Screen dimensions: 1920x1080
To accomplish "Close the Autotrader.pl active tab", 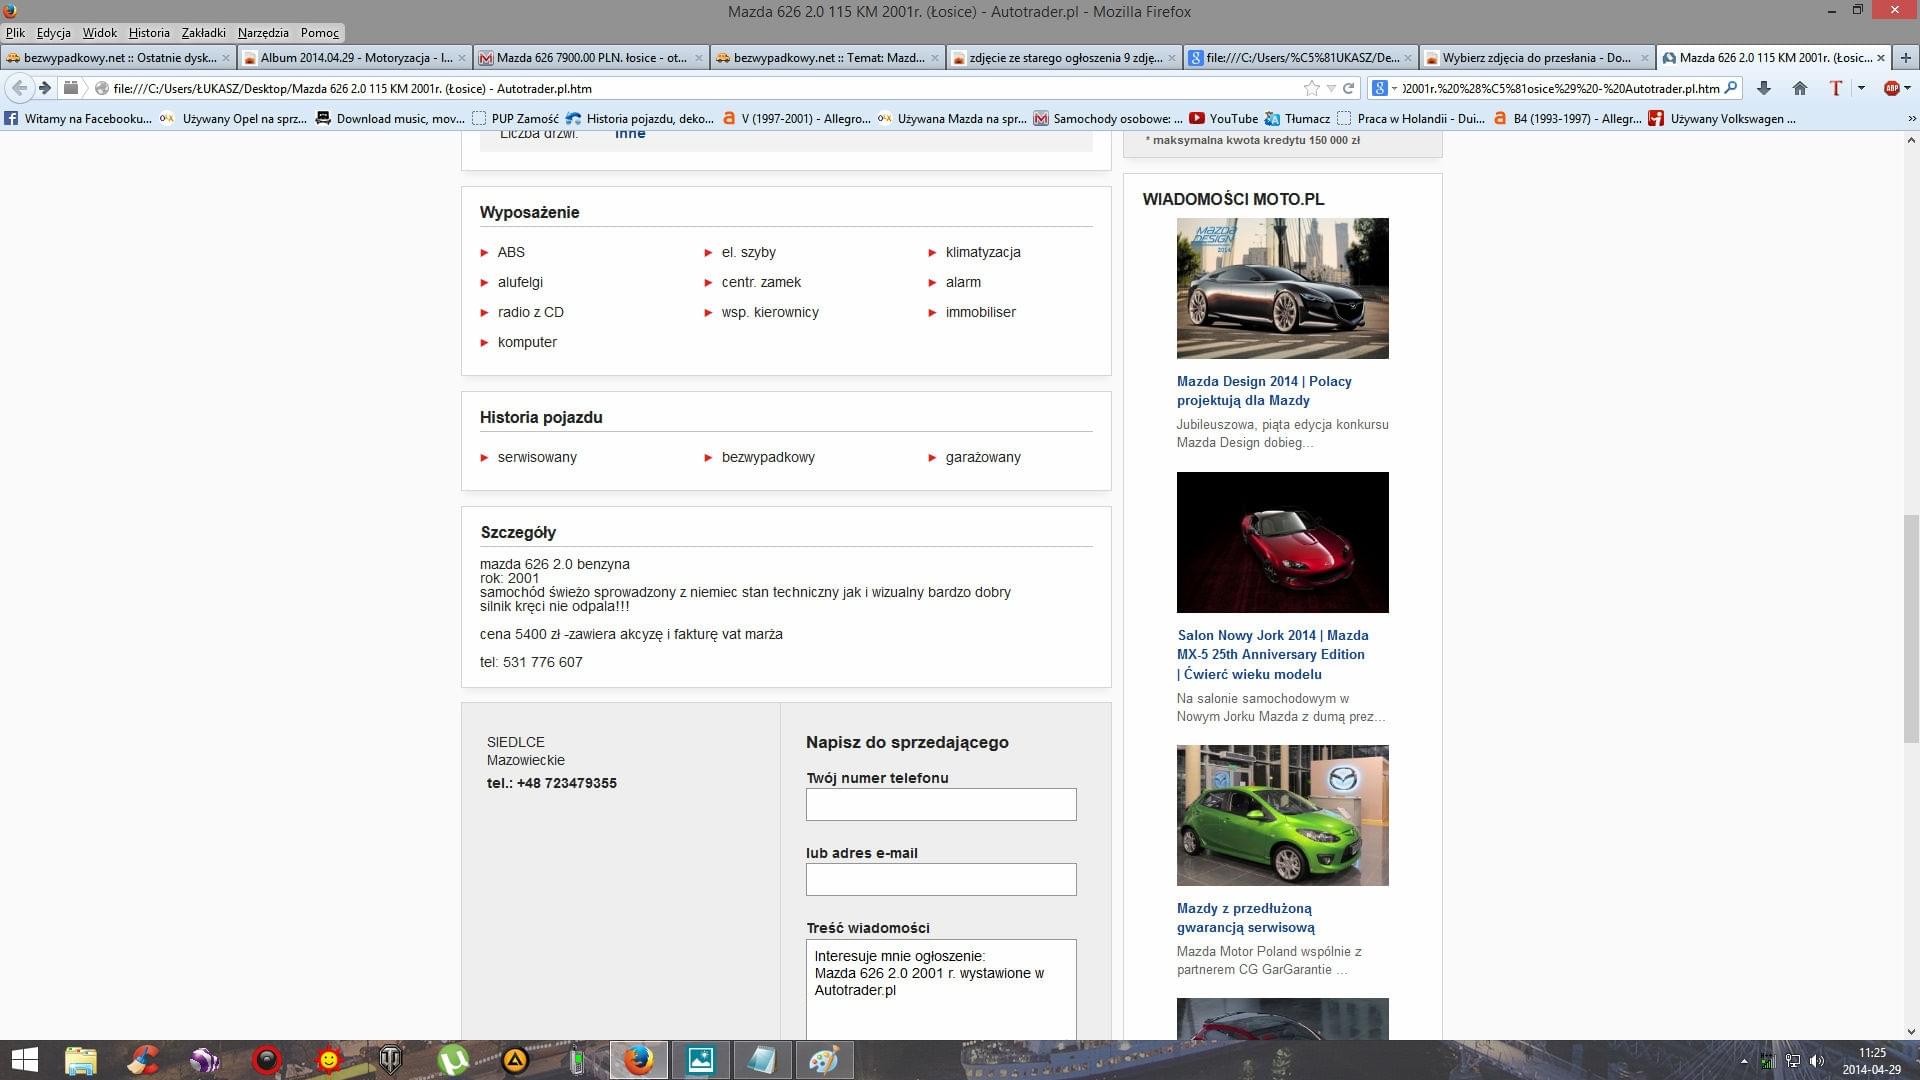I will 1881,58.
